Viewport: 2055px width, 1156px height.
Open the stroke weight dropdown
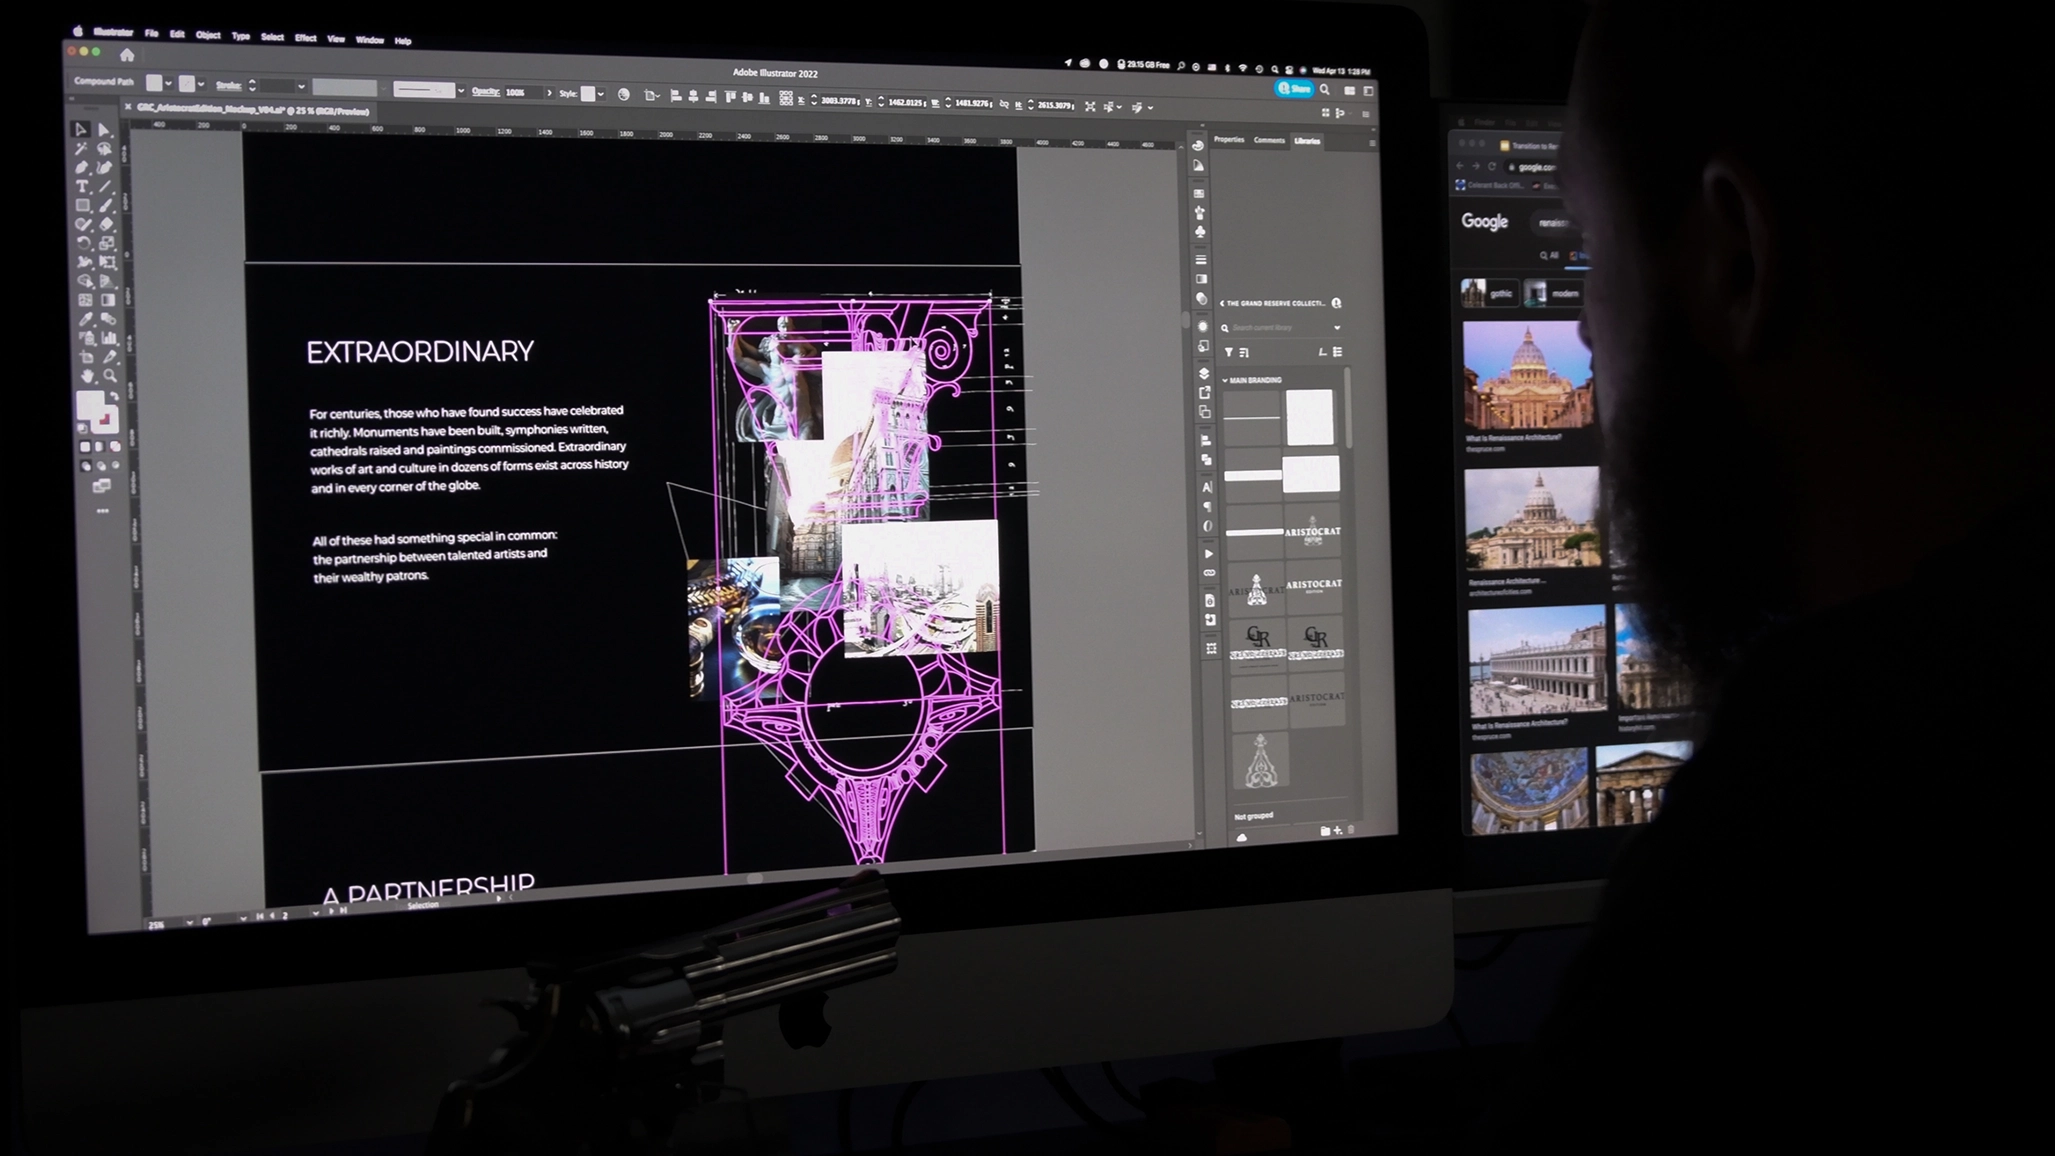pos(301,87)
